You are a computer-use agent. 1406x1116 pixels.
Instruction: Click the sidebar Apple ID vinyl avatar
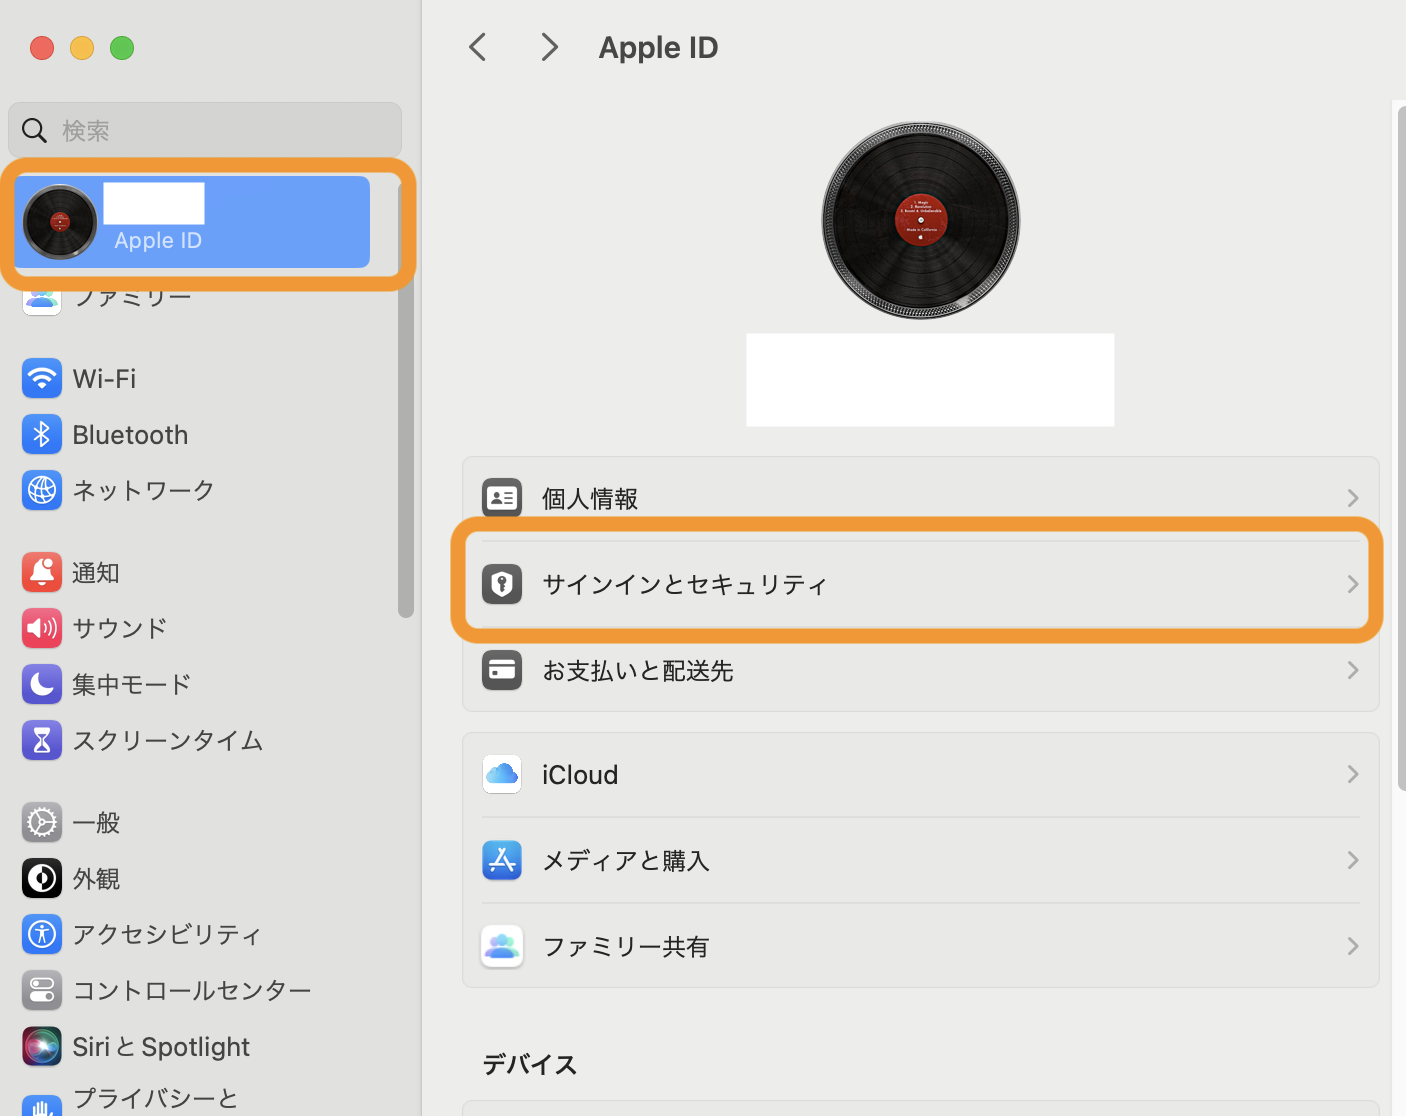[x=60, y=222]
